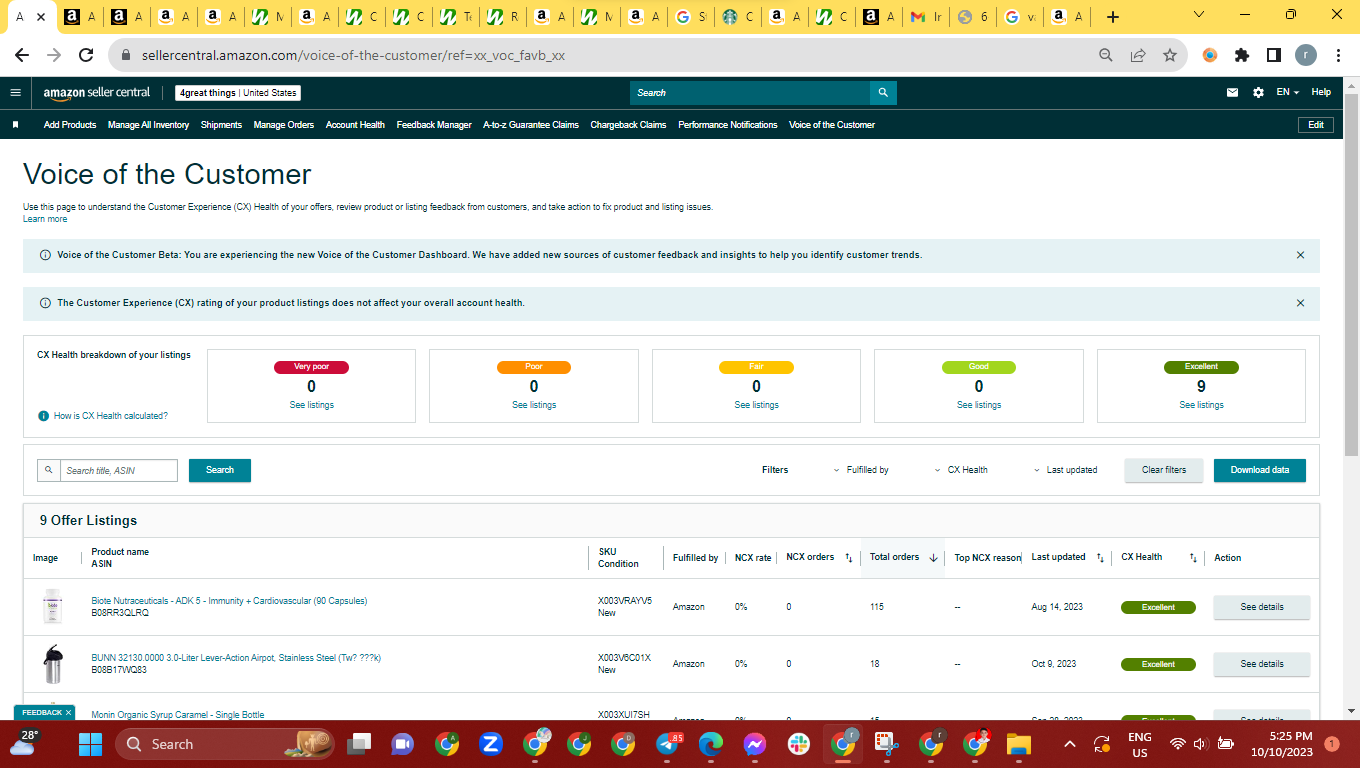Screen dimensions: 1360x768
Task: Open the Windows Start menu
Action: 91,744
